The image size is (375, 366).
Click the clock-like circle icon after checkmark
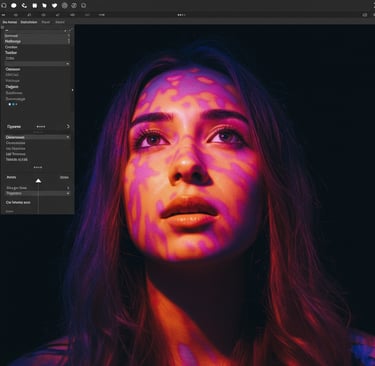pyautogui.click(x=84, y=6)
